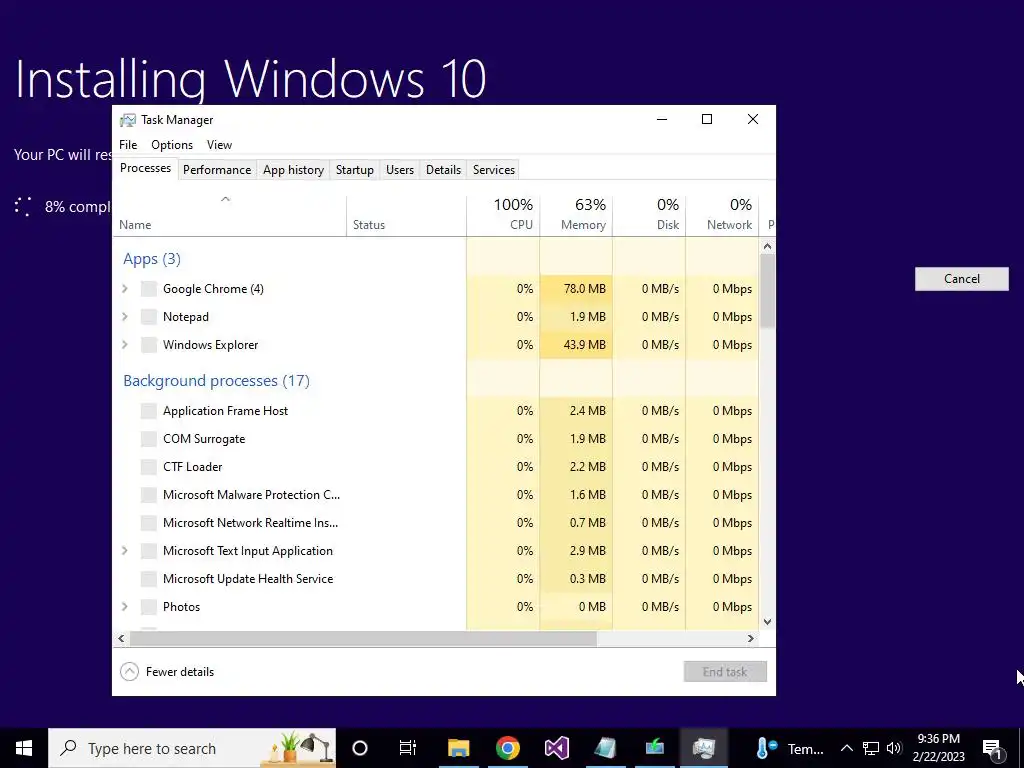Sort processes by Memory column
The image size is (1024, 768).
tap(576, 215)
